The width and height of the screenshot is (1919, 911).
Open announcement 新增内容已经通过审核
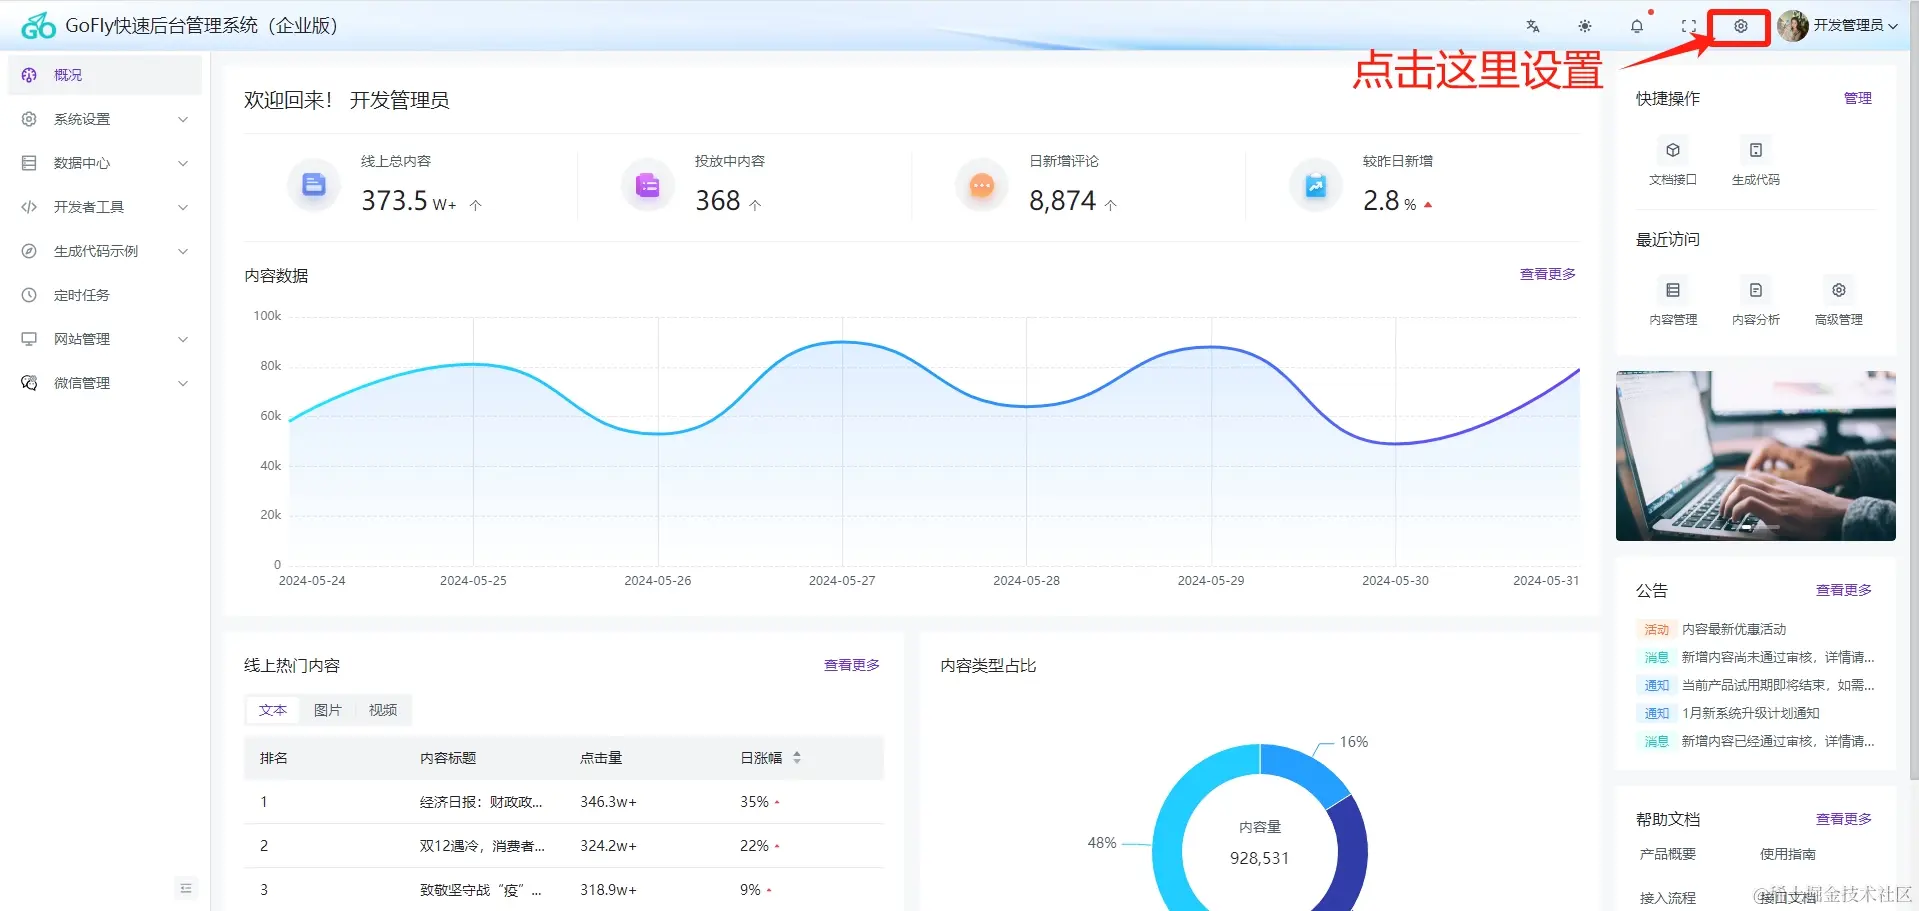1778,741
